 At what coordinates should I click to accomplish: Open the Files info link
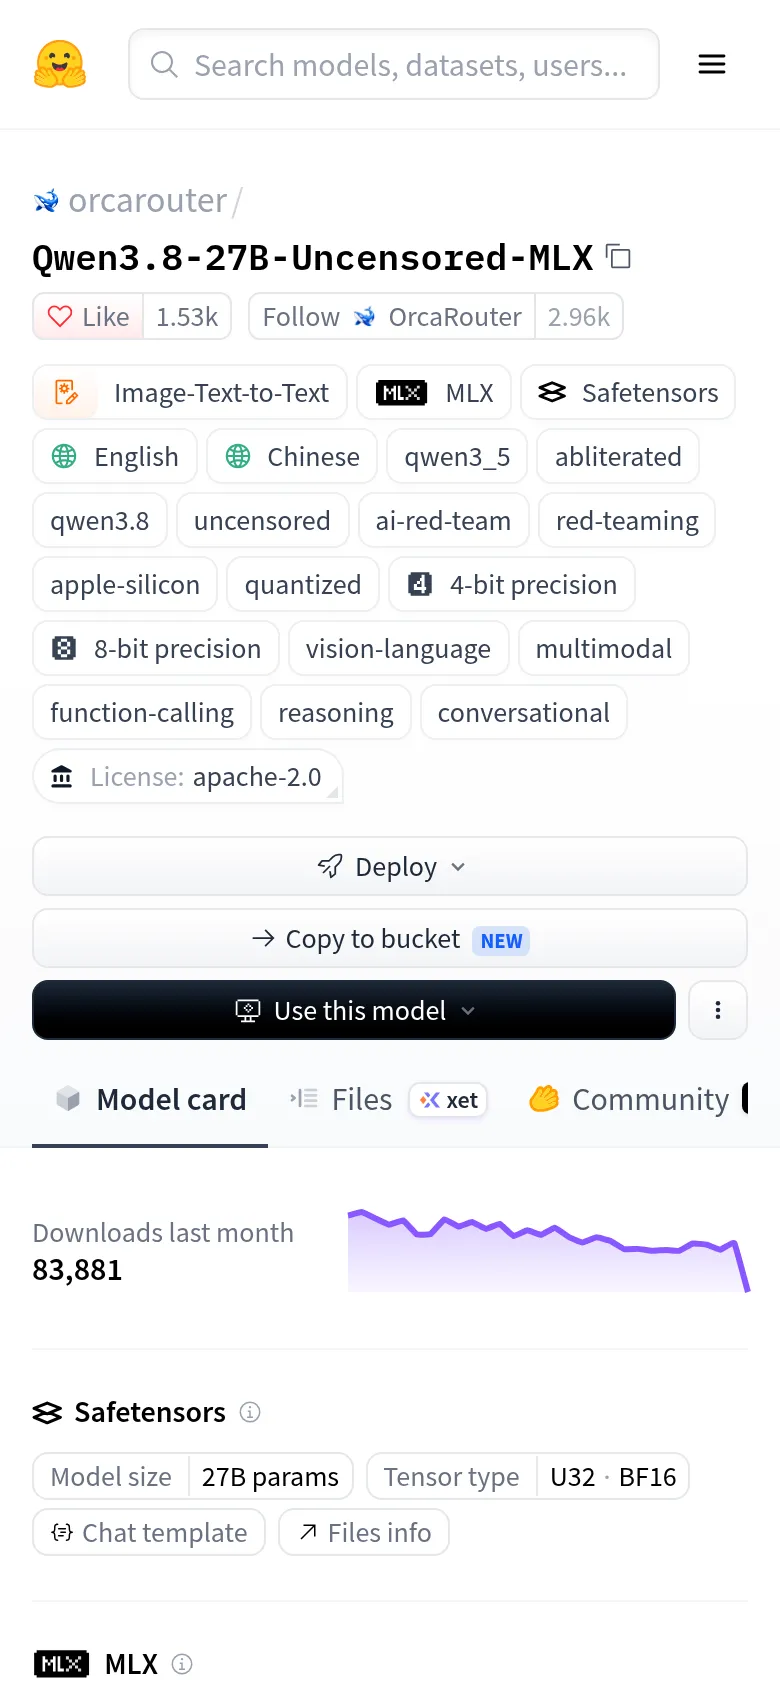pos(364,1532)
